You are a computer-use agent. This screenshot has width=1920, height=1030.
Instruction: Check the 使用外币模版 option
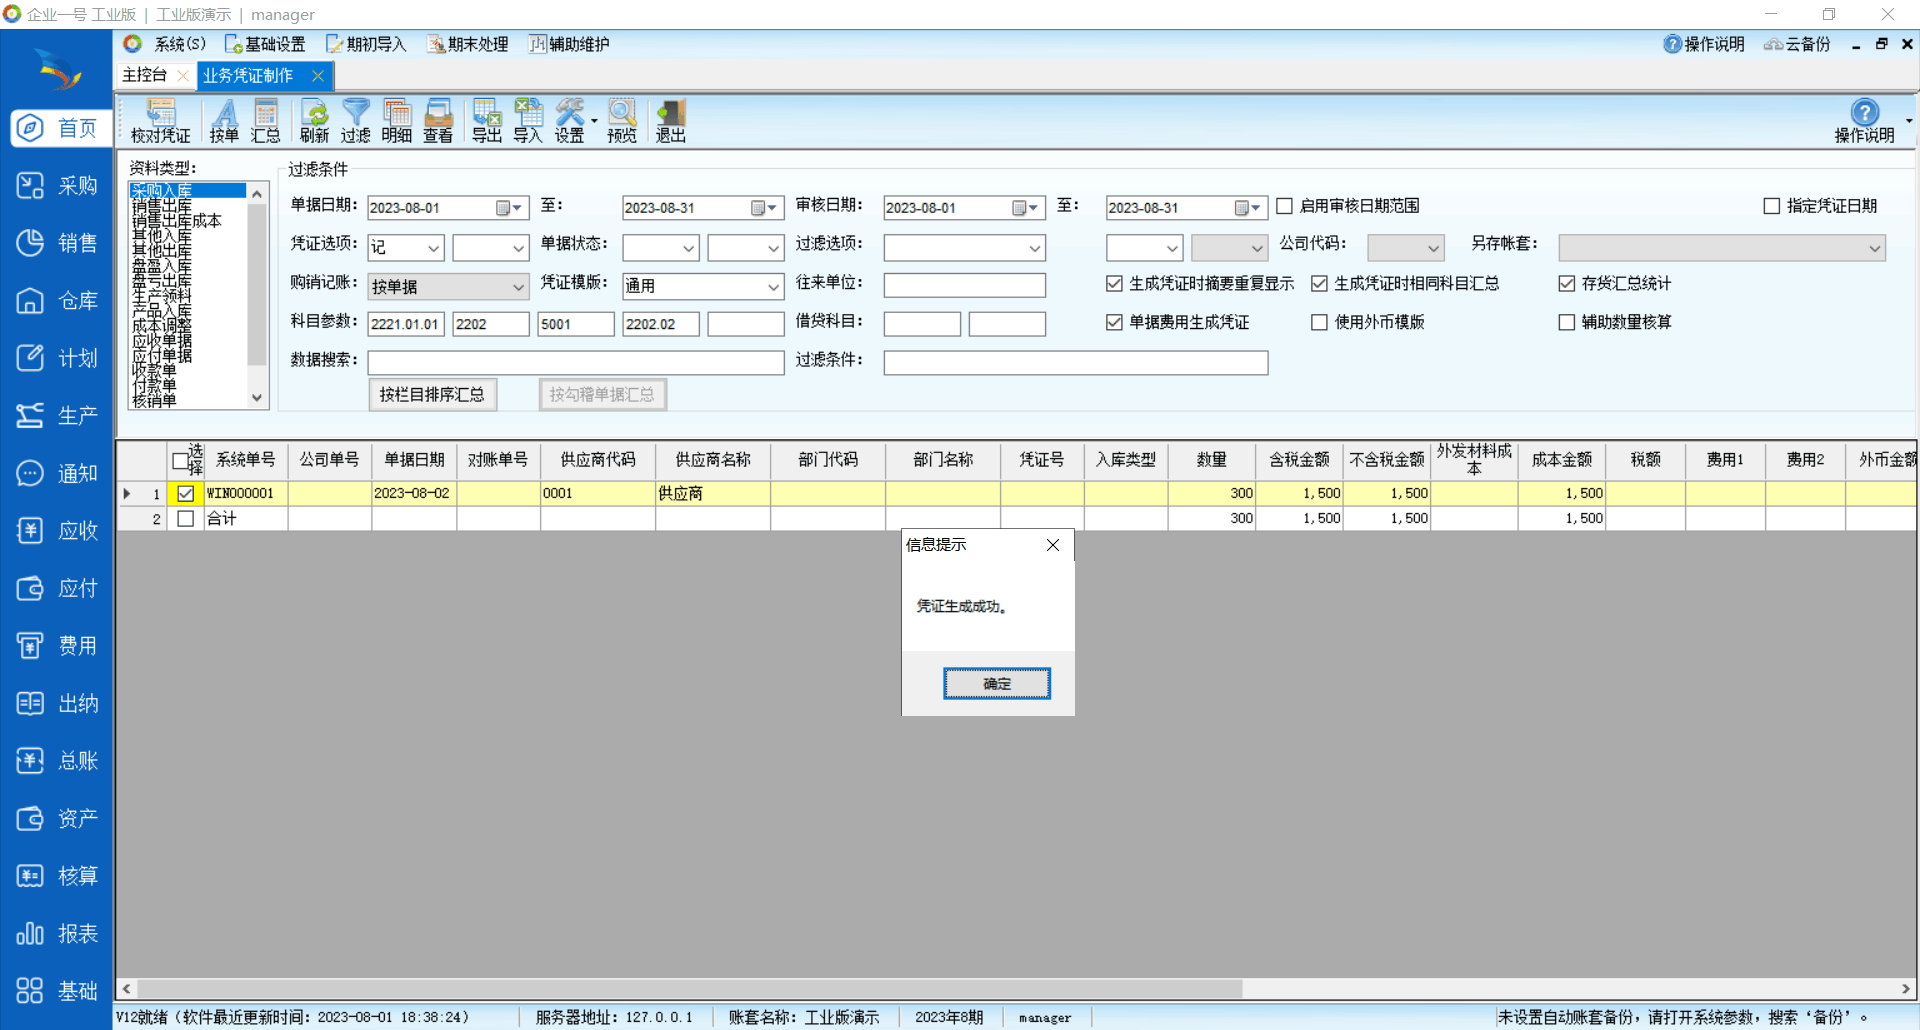(1320, 322)
